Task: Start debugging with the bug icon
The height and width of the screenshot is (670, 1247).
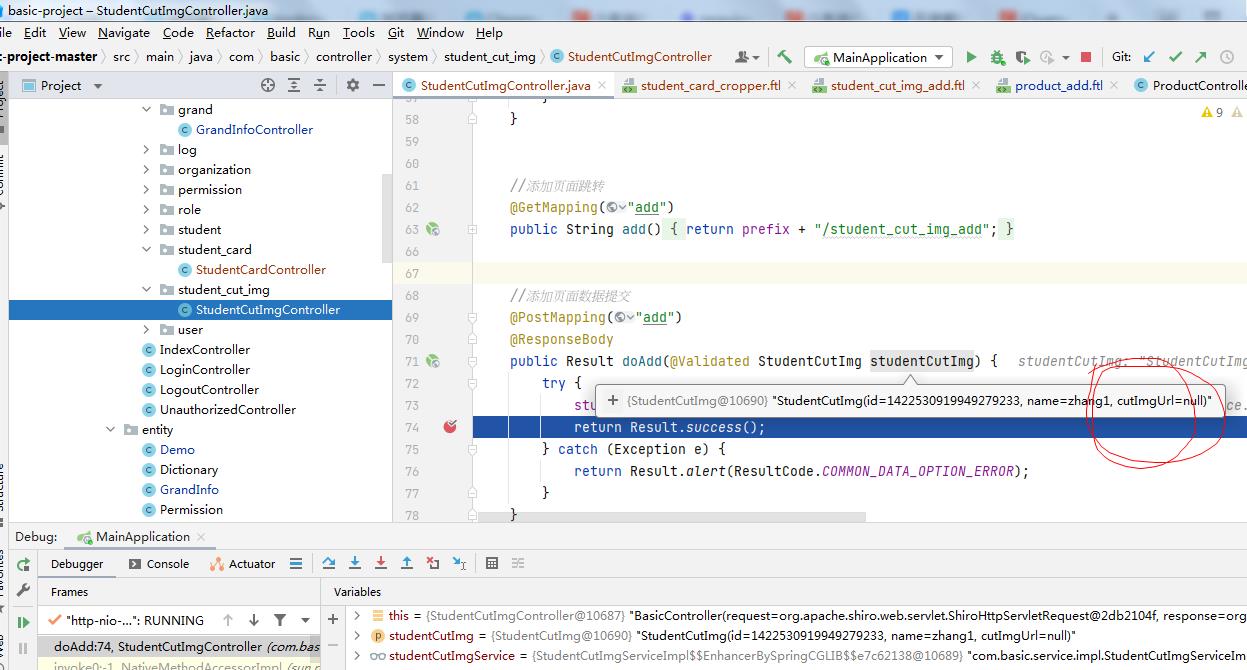Action: (x=997, y=57)
